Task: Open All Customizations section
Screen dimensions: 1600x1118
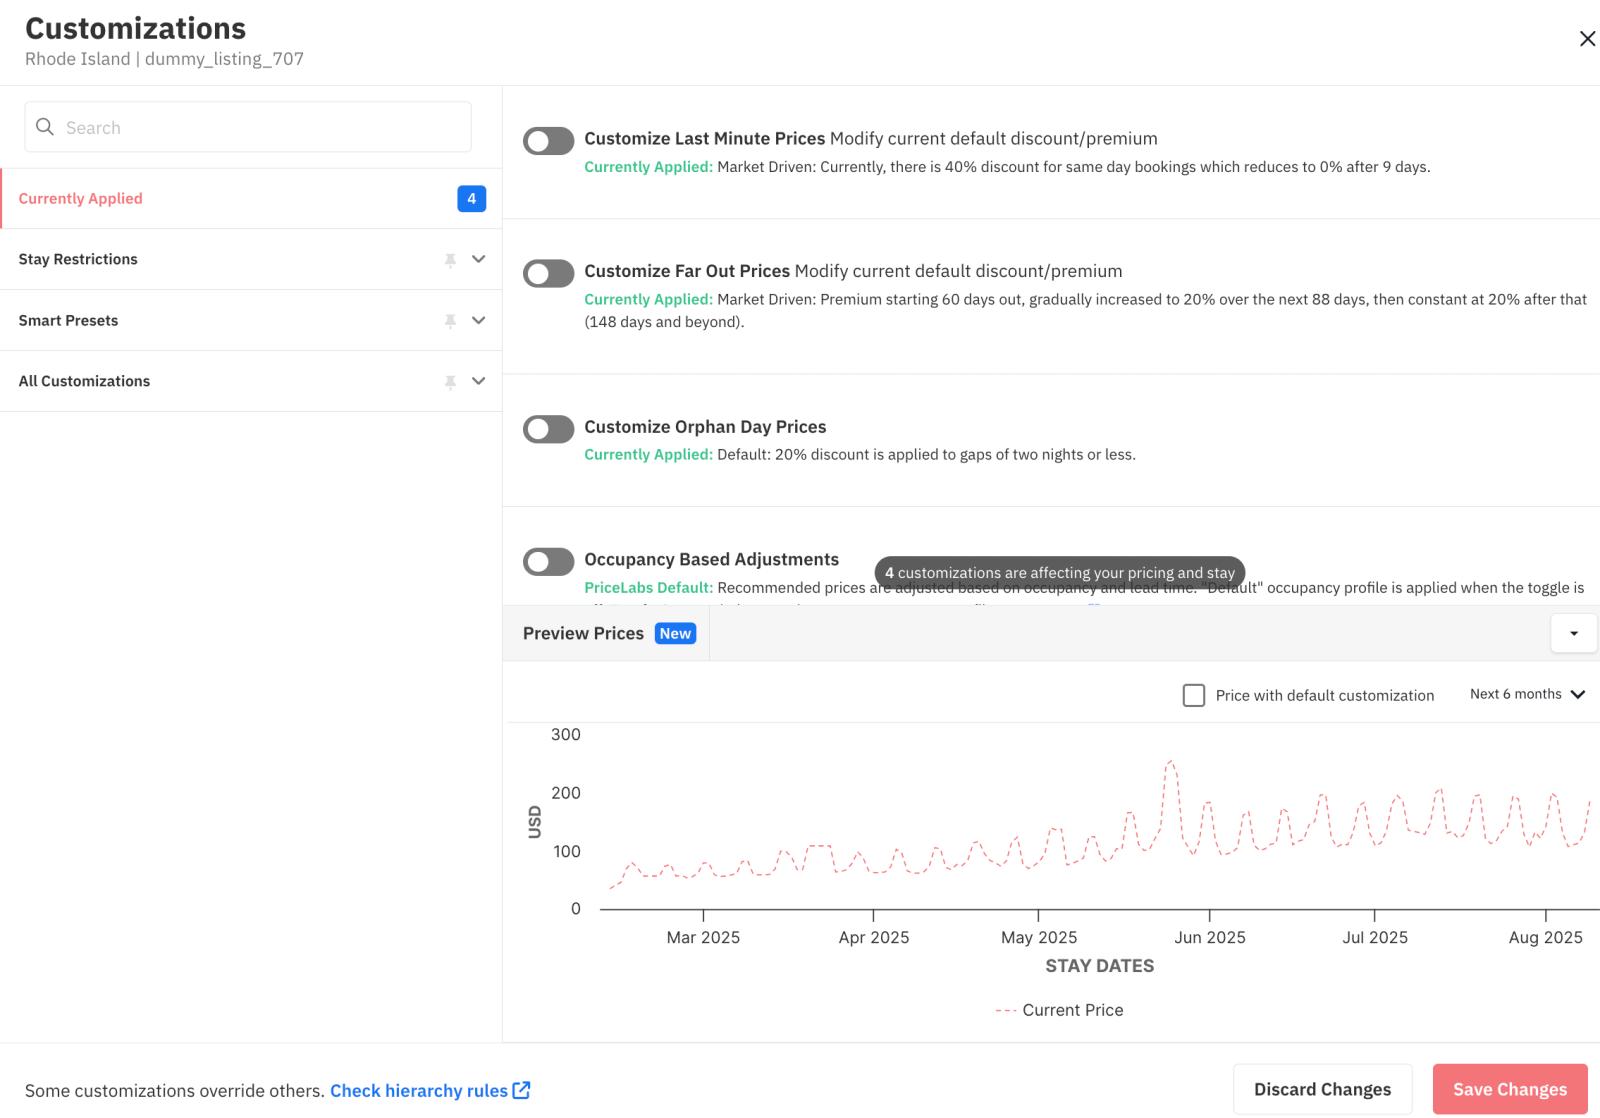Action: [251, 381]
